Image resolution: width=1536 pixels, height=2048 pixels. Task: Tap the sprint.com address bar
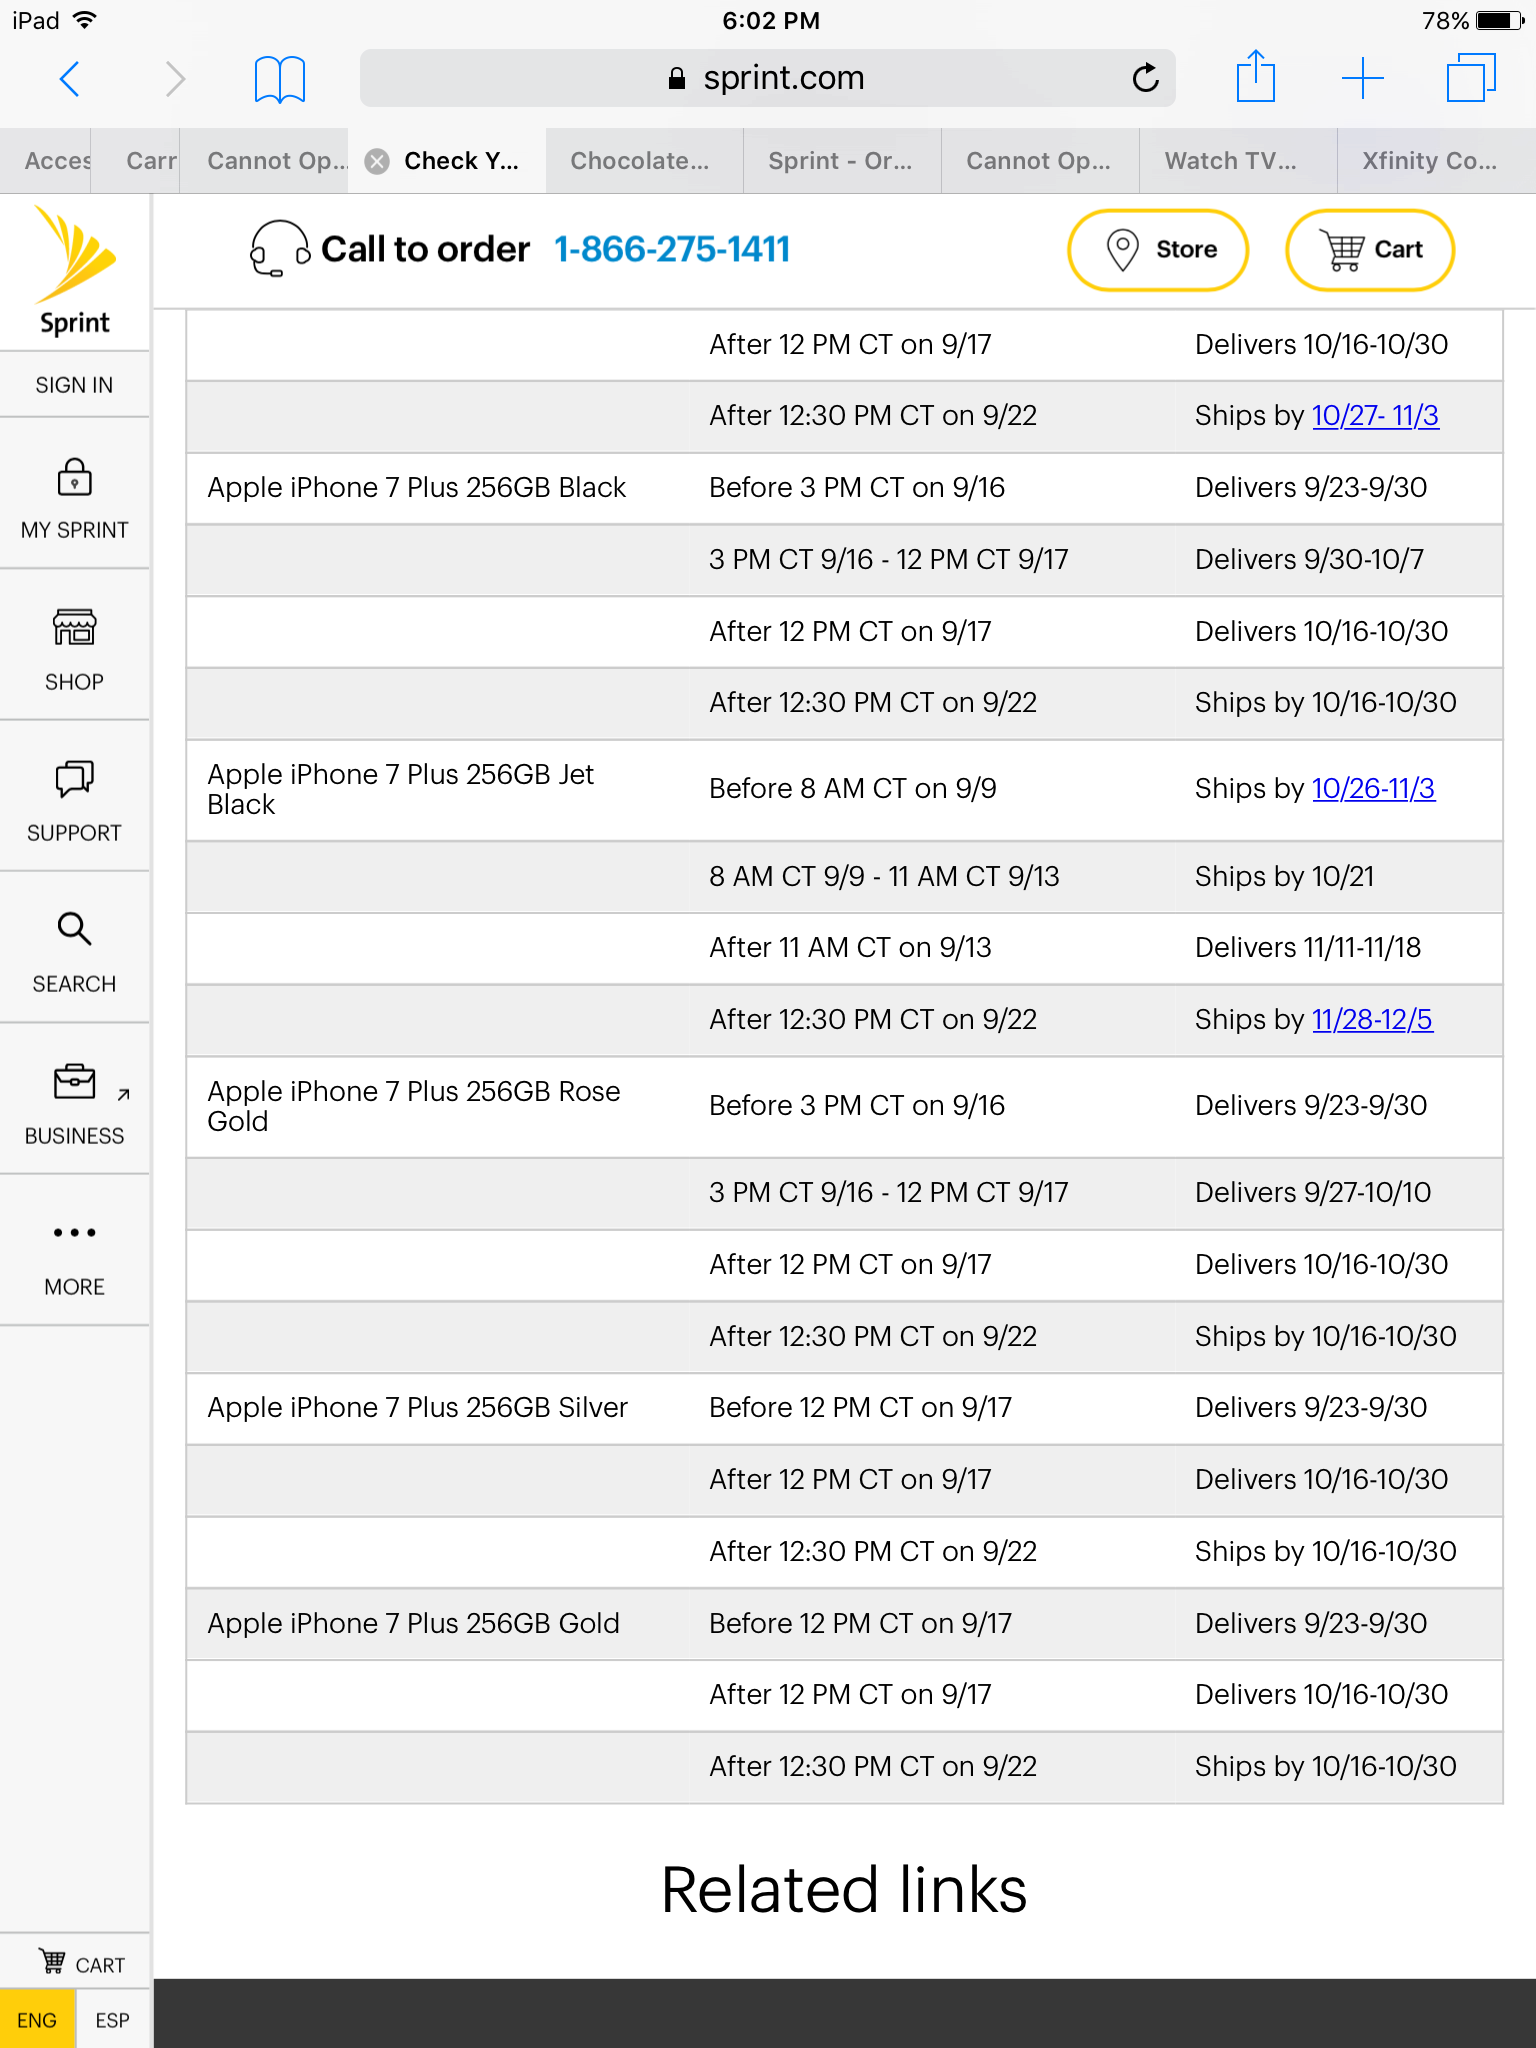tap(767, 78)
